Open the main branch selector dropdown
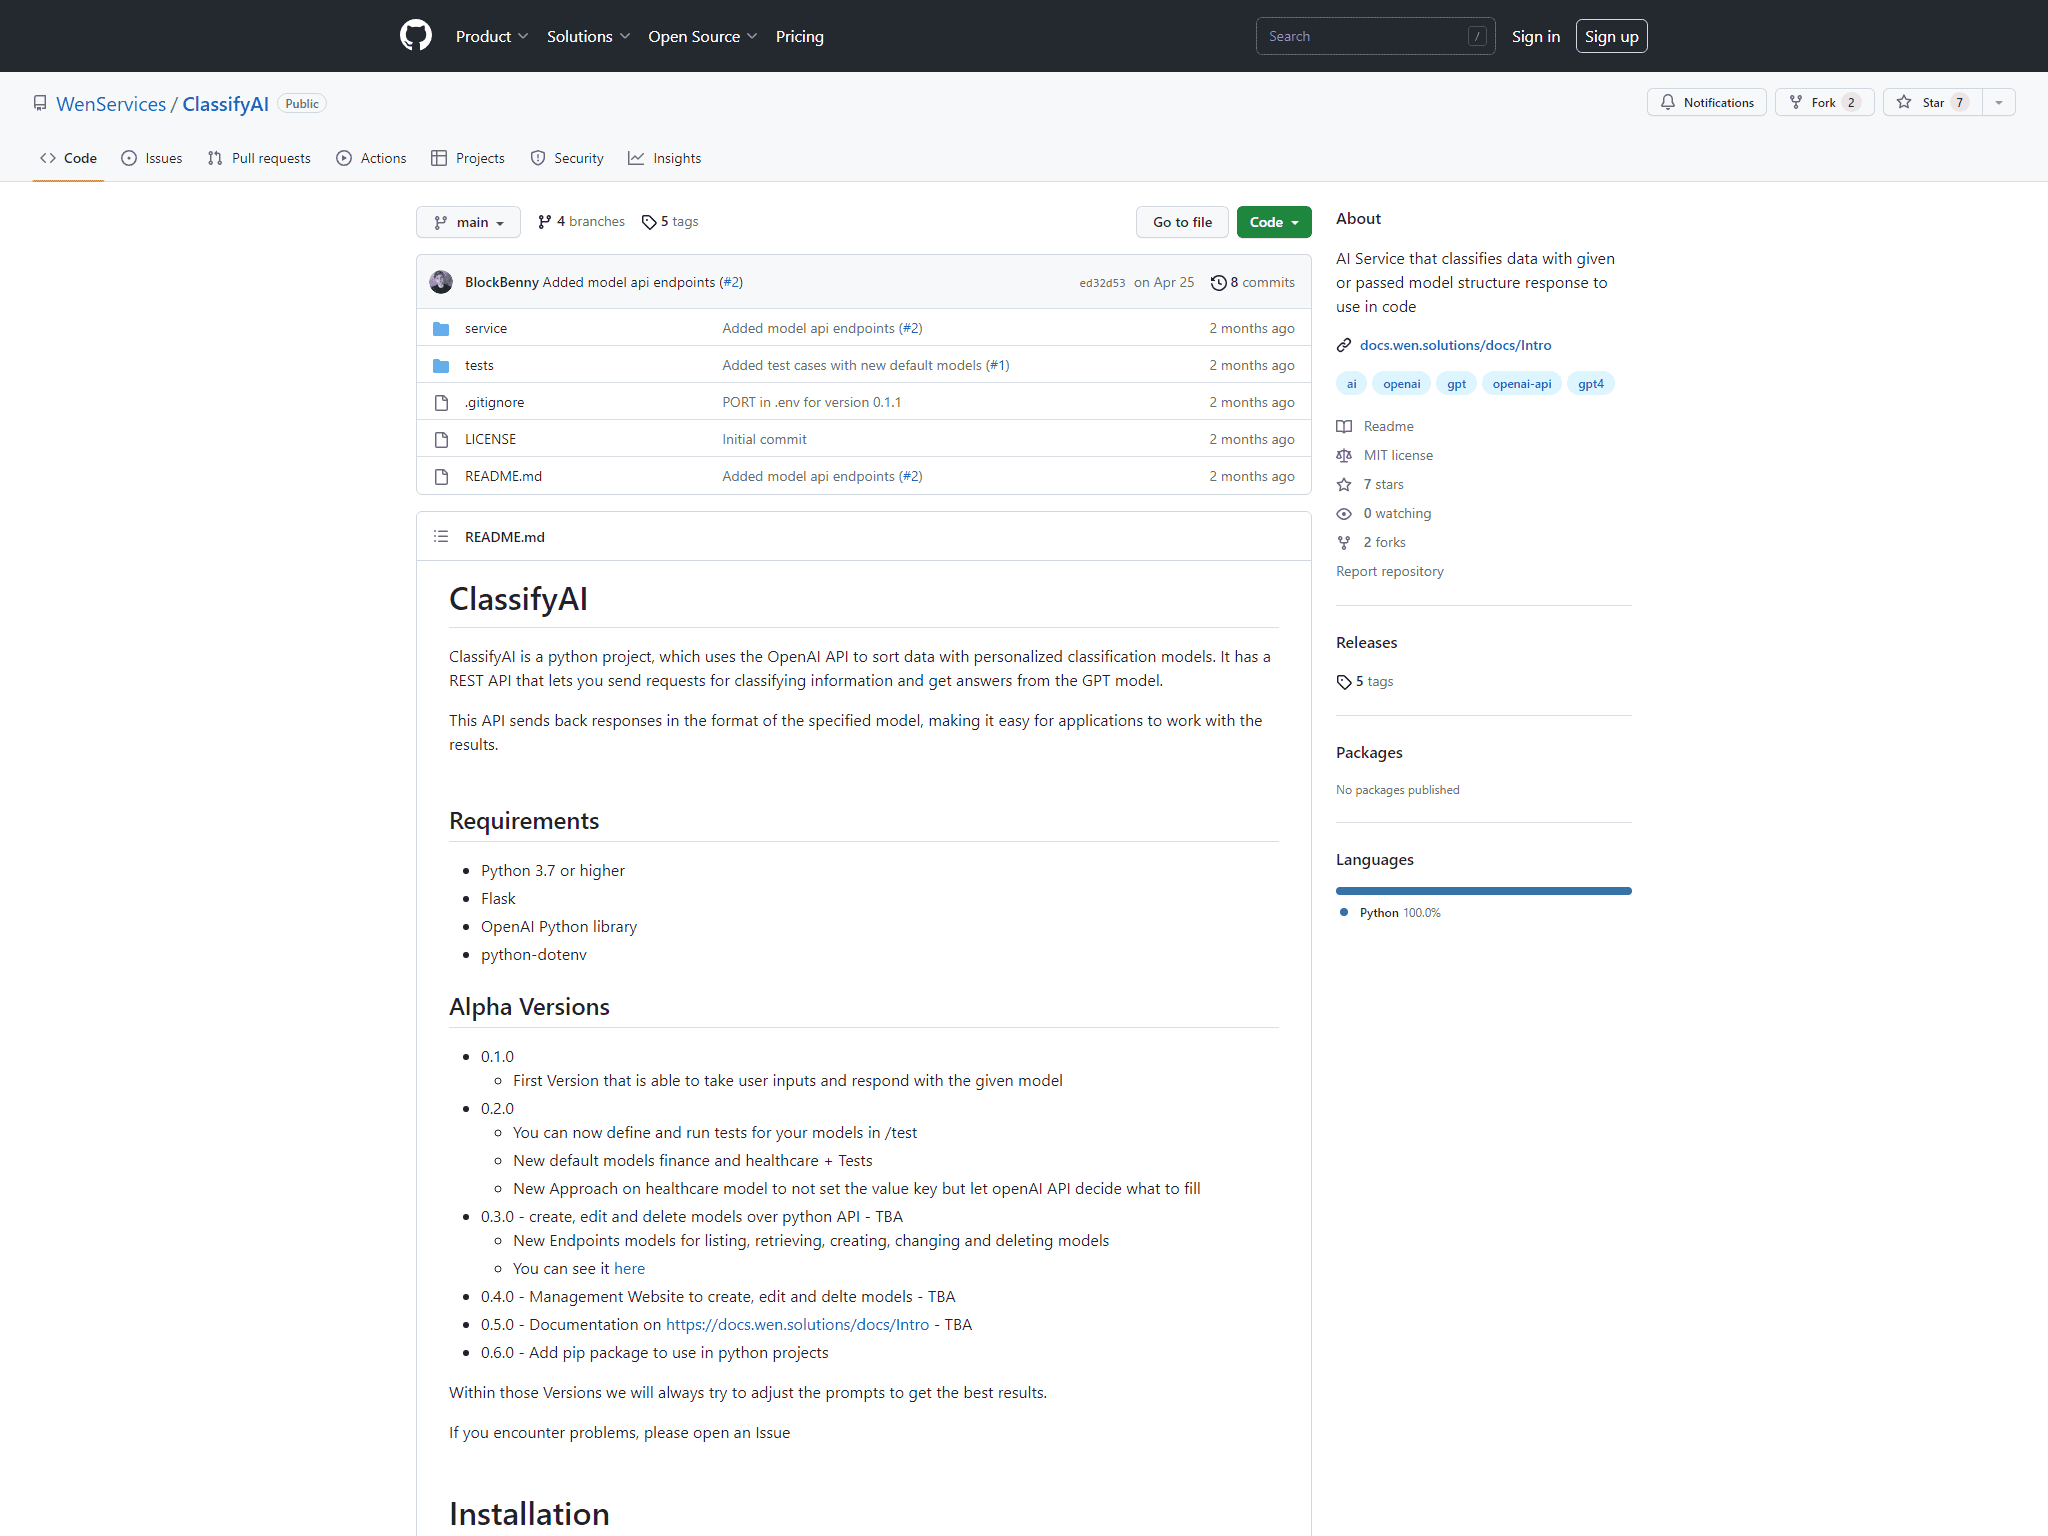The width and height of the screenshot is (2048, 1536). [468, 222]
